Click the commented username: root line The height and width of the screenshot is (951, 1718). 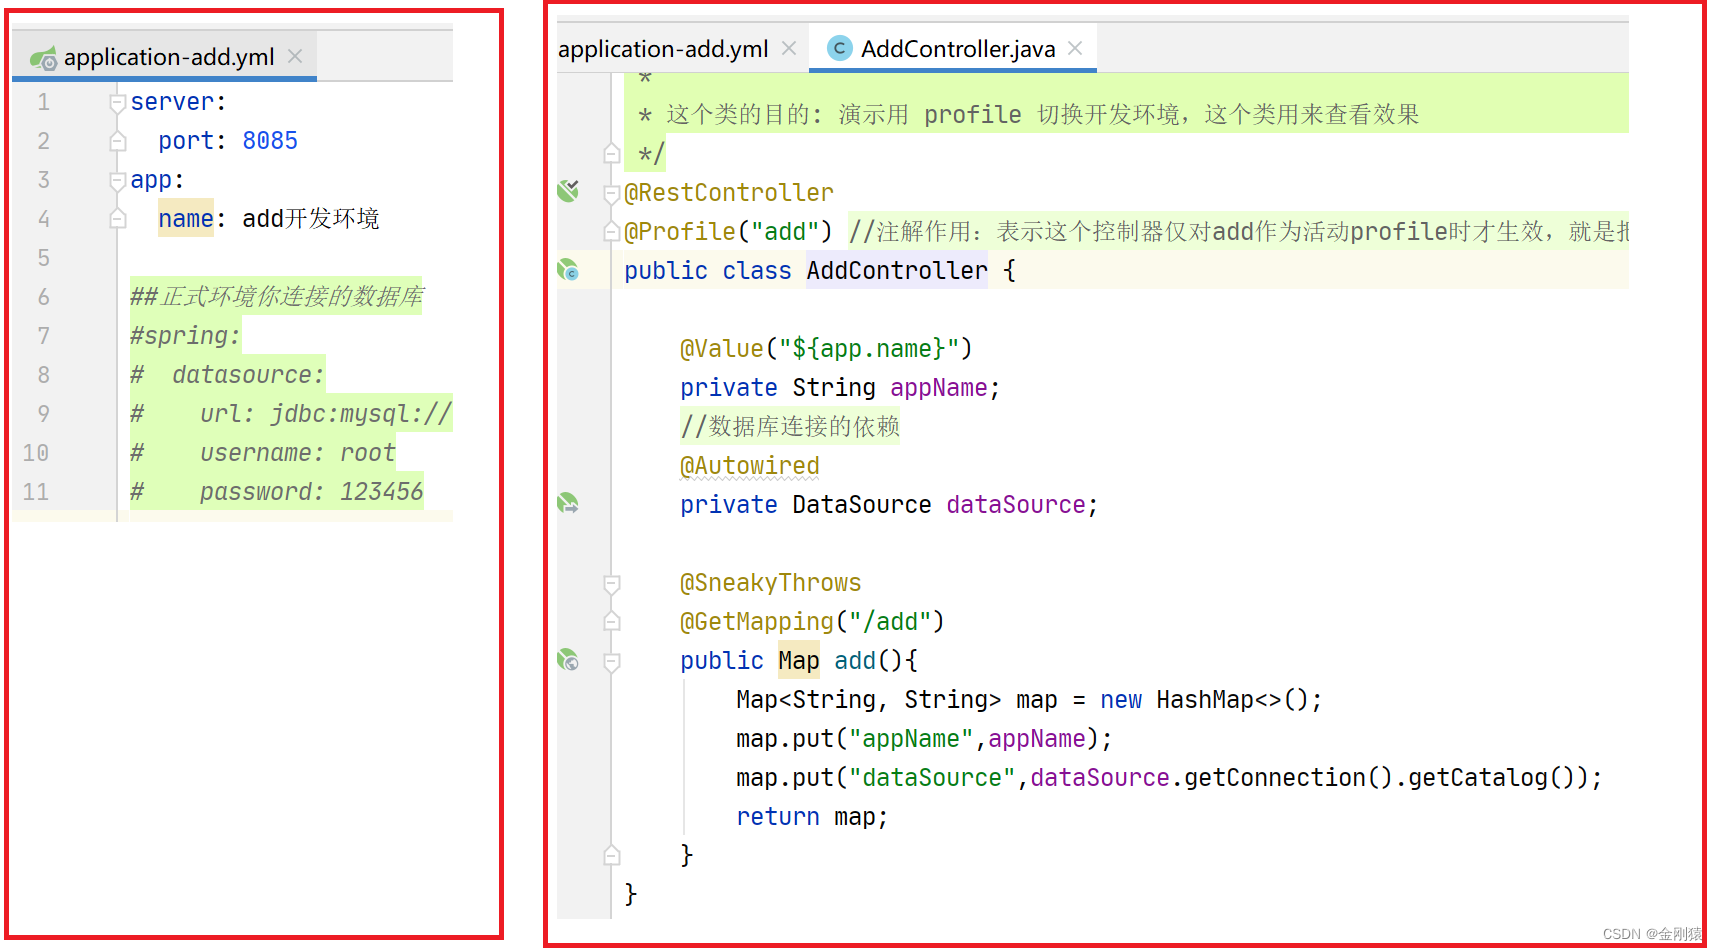pos(263,453)
